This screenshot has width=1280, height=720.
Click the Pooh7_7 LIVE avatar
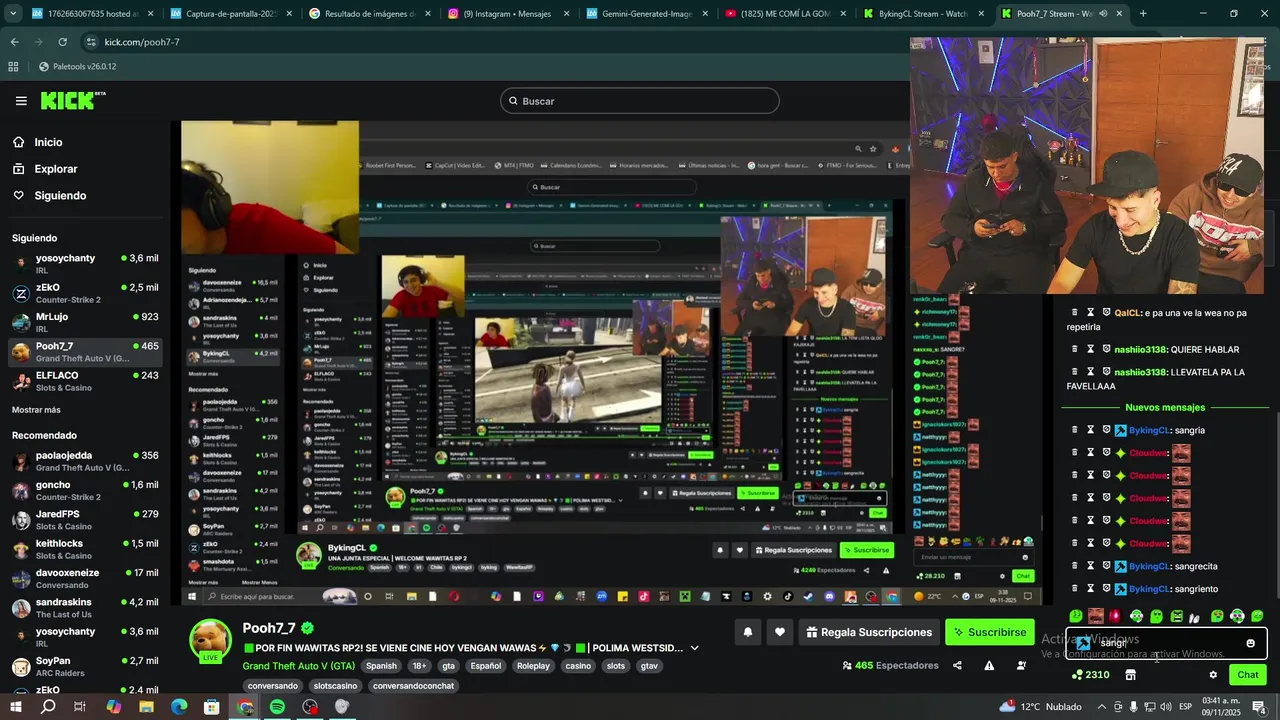pos(210,641)
